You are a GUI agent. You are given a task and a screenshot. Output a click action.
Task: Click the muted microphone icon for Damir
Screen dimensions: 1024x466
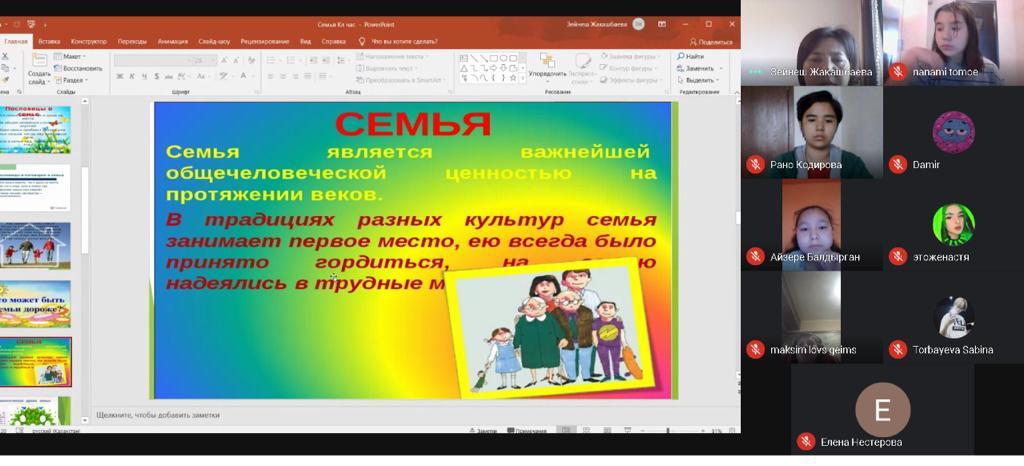tap(898, 164)
